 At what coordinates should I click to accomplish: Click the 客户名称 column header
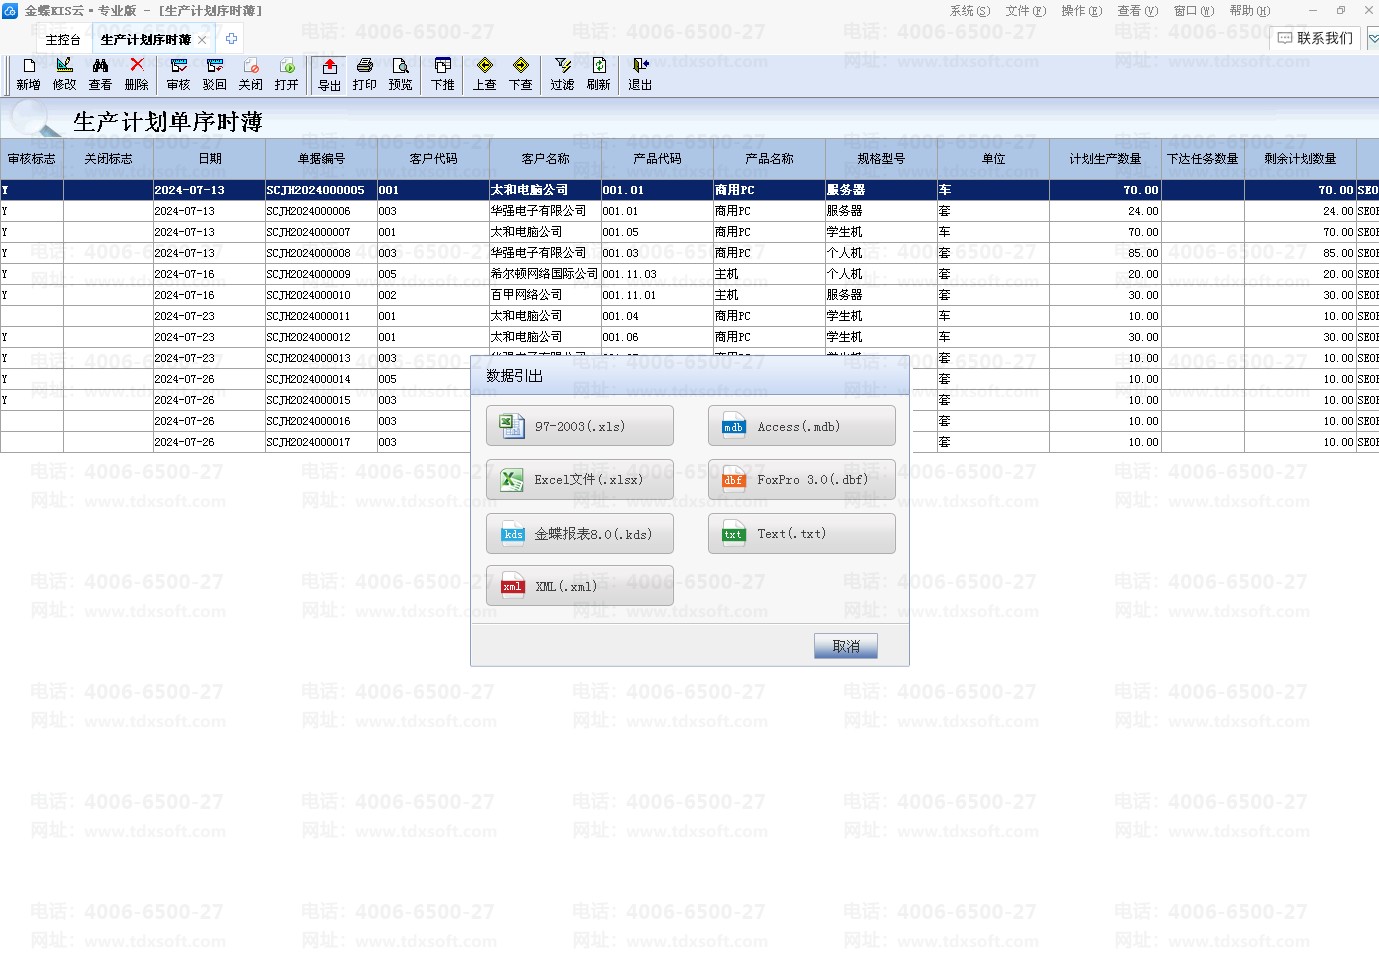[x=546, y=159]
